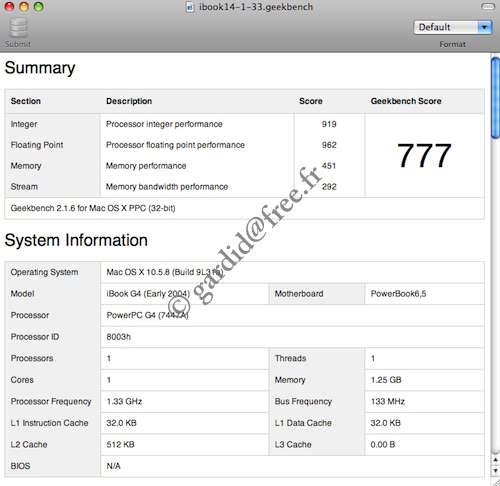This screenshot has width=500, height=486.
Task: Click the vertical scrollbar thumb
Action: pyautogui.click(x=495, y=98)
